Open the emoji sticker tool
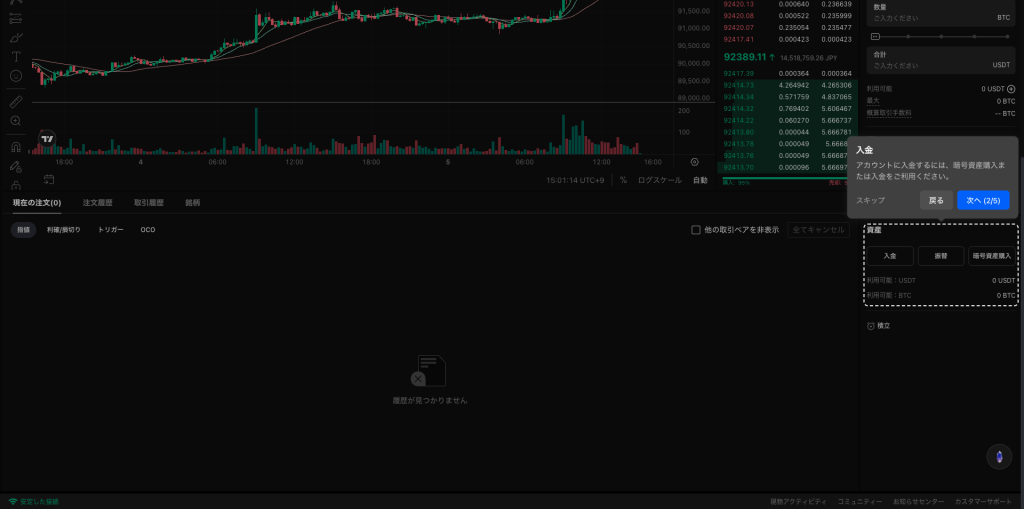This screenshot has width=1024, height=509. tap(16, 76)
